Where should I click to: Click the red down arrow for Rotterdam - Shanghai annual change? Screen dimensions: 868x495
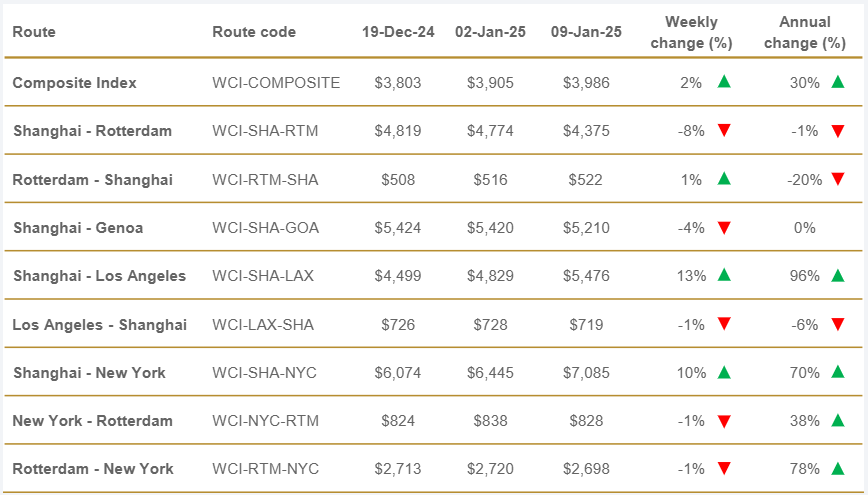pos(837,180)
